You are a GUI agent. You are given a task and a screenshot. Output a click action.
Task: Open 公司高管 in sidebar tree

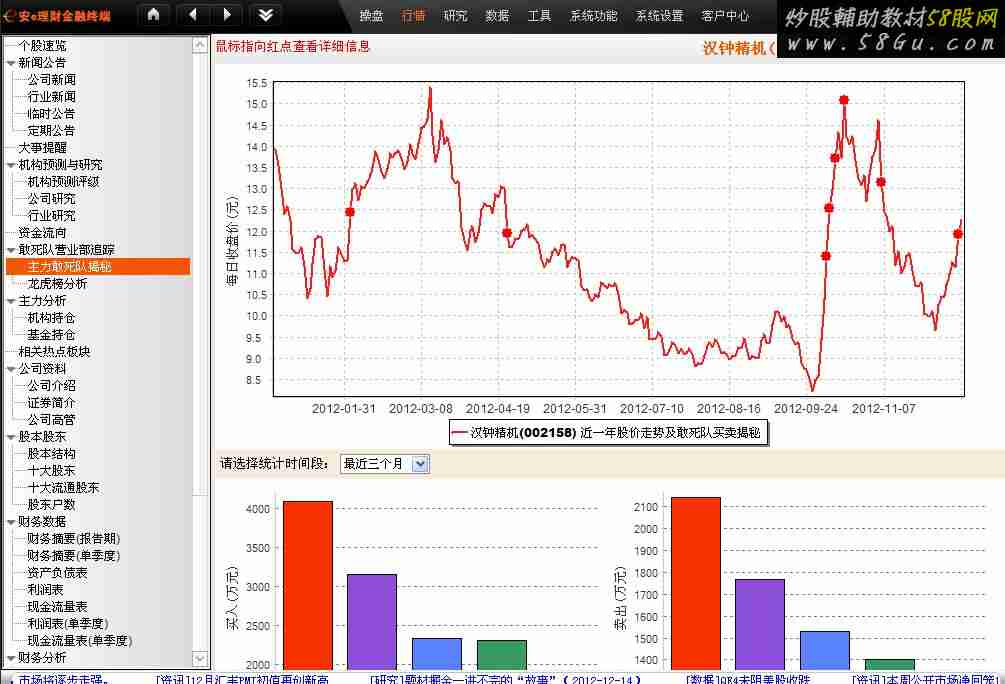(x=51, y=420)
